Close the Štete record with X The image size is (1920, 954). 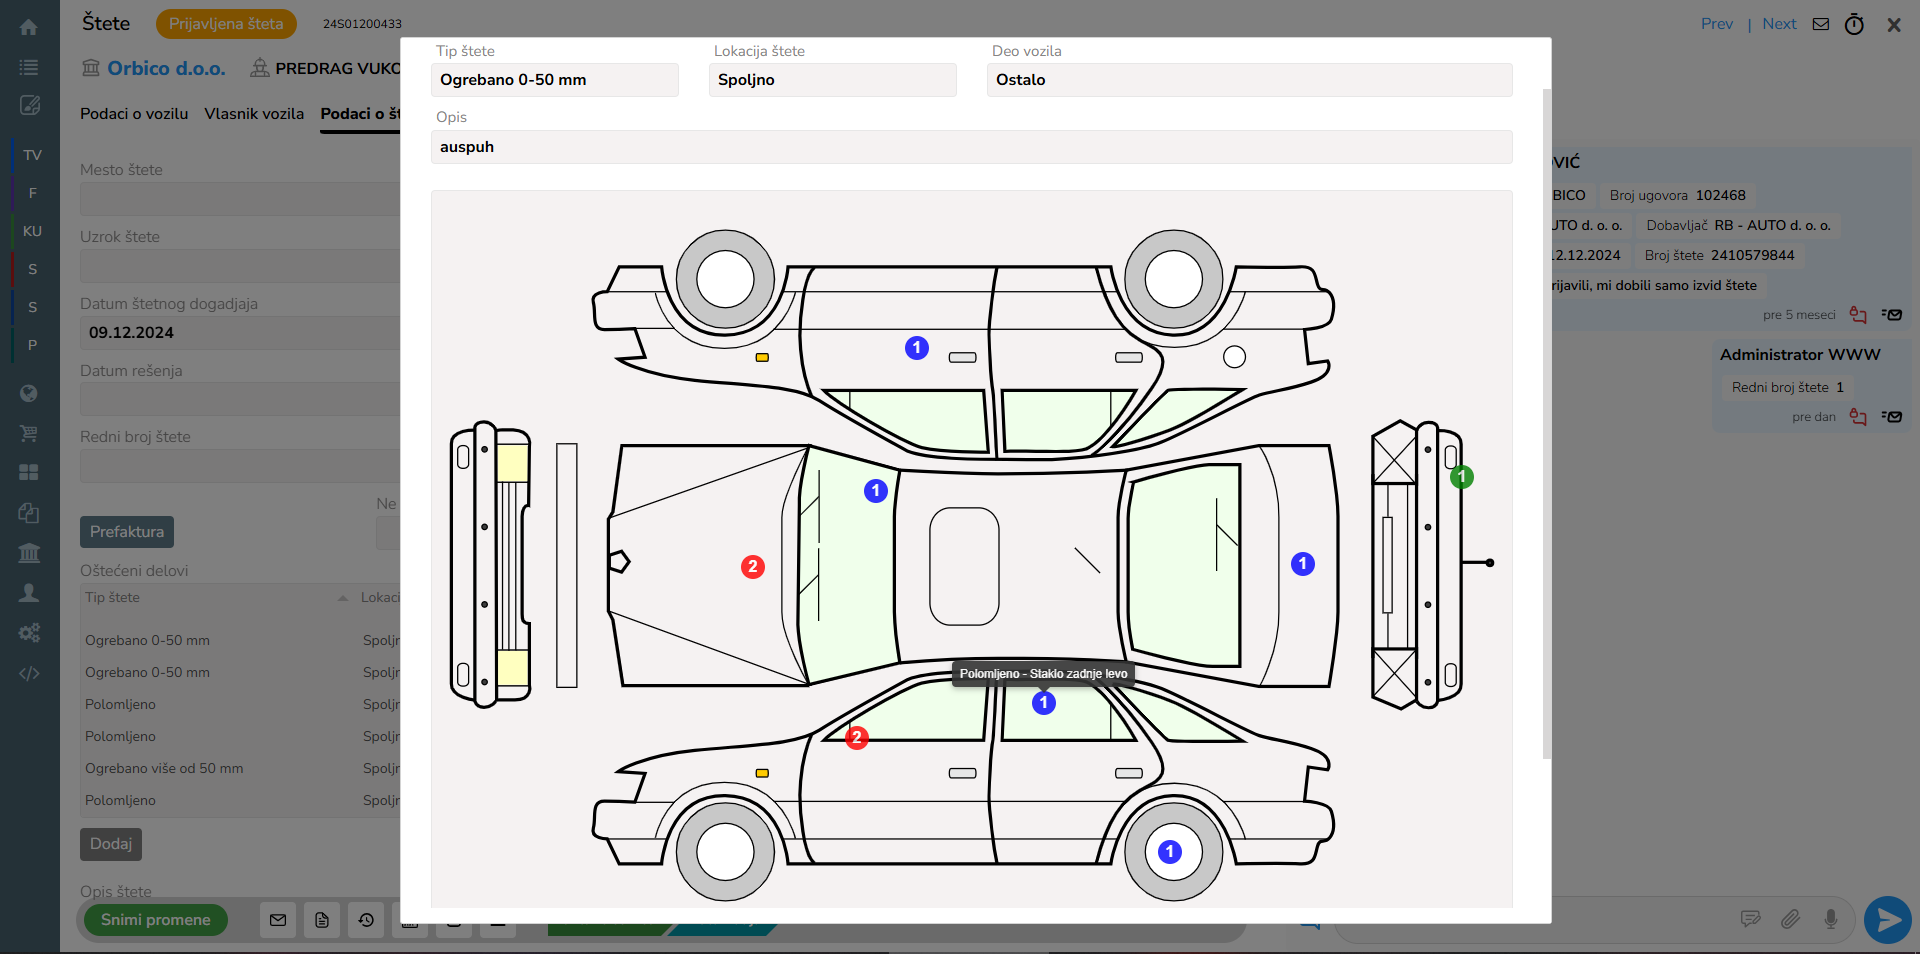coord(1894,25)
